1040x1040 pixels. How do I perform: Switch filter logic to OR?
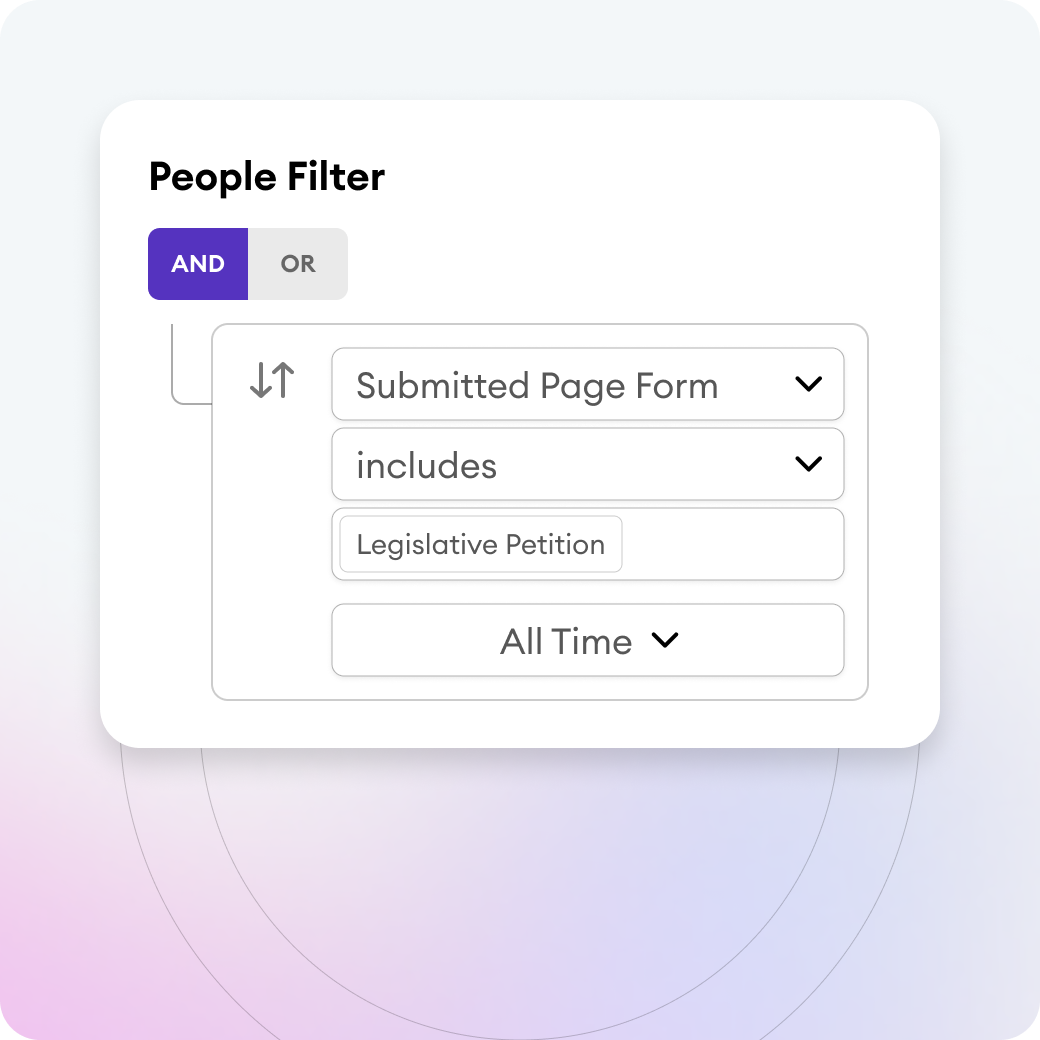pyautogui.click(x=298, y=264)
